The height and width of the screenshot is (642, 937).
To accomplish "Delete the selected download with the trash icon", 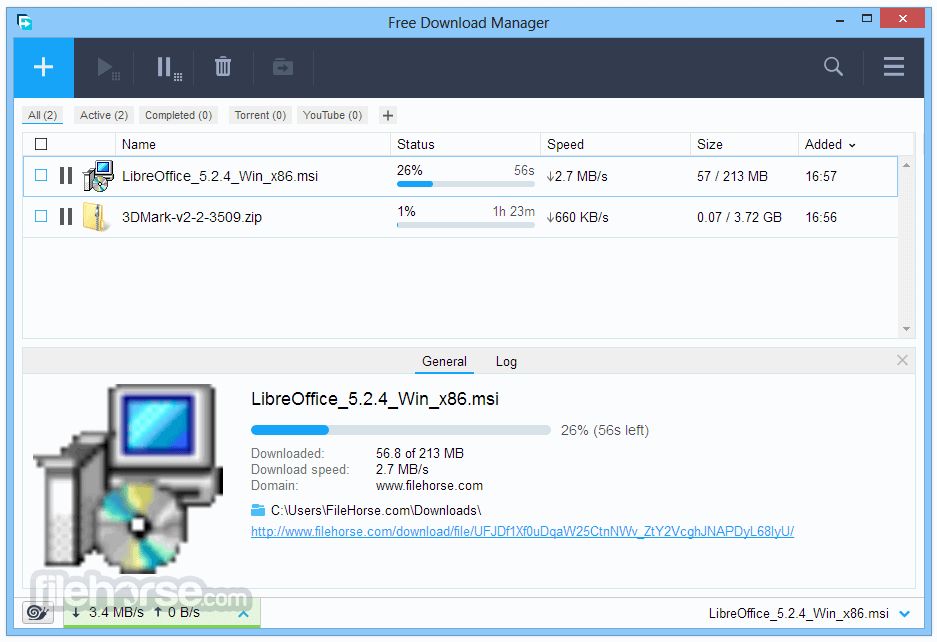I will [x=223, y=66].
